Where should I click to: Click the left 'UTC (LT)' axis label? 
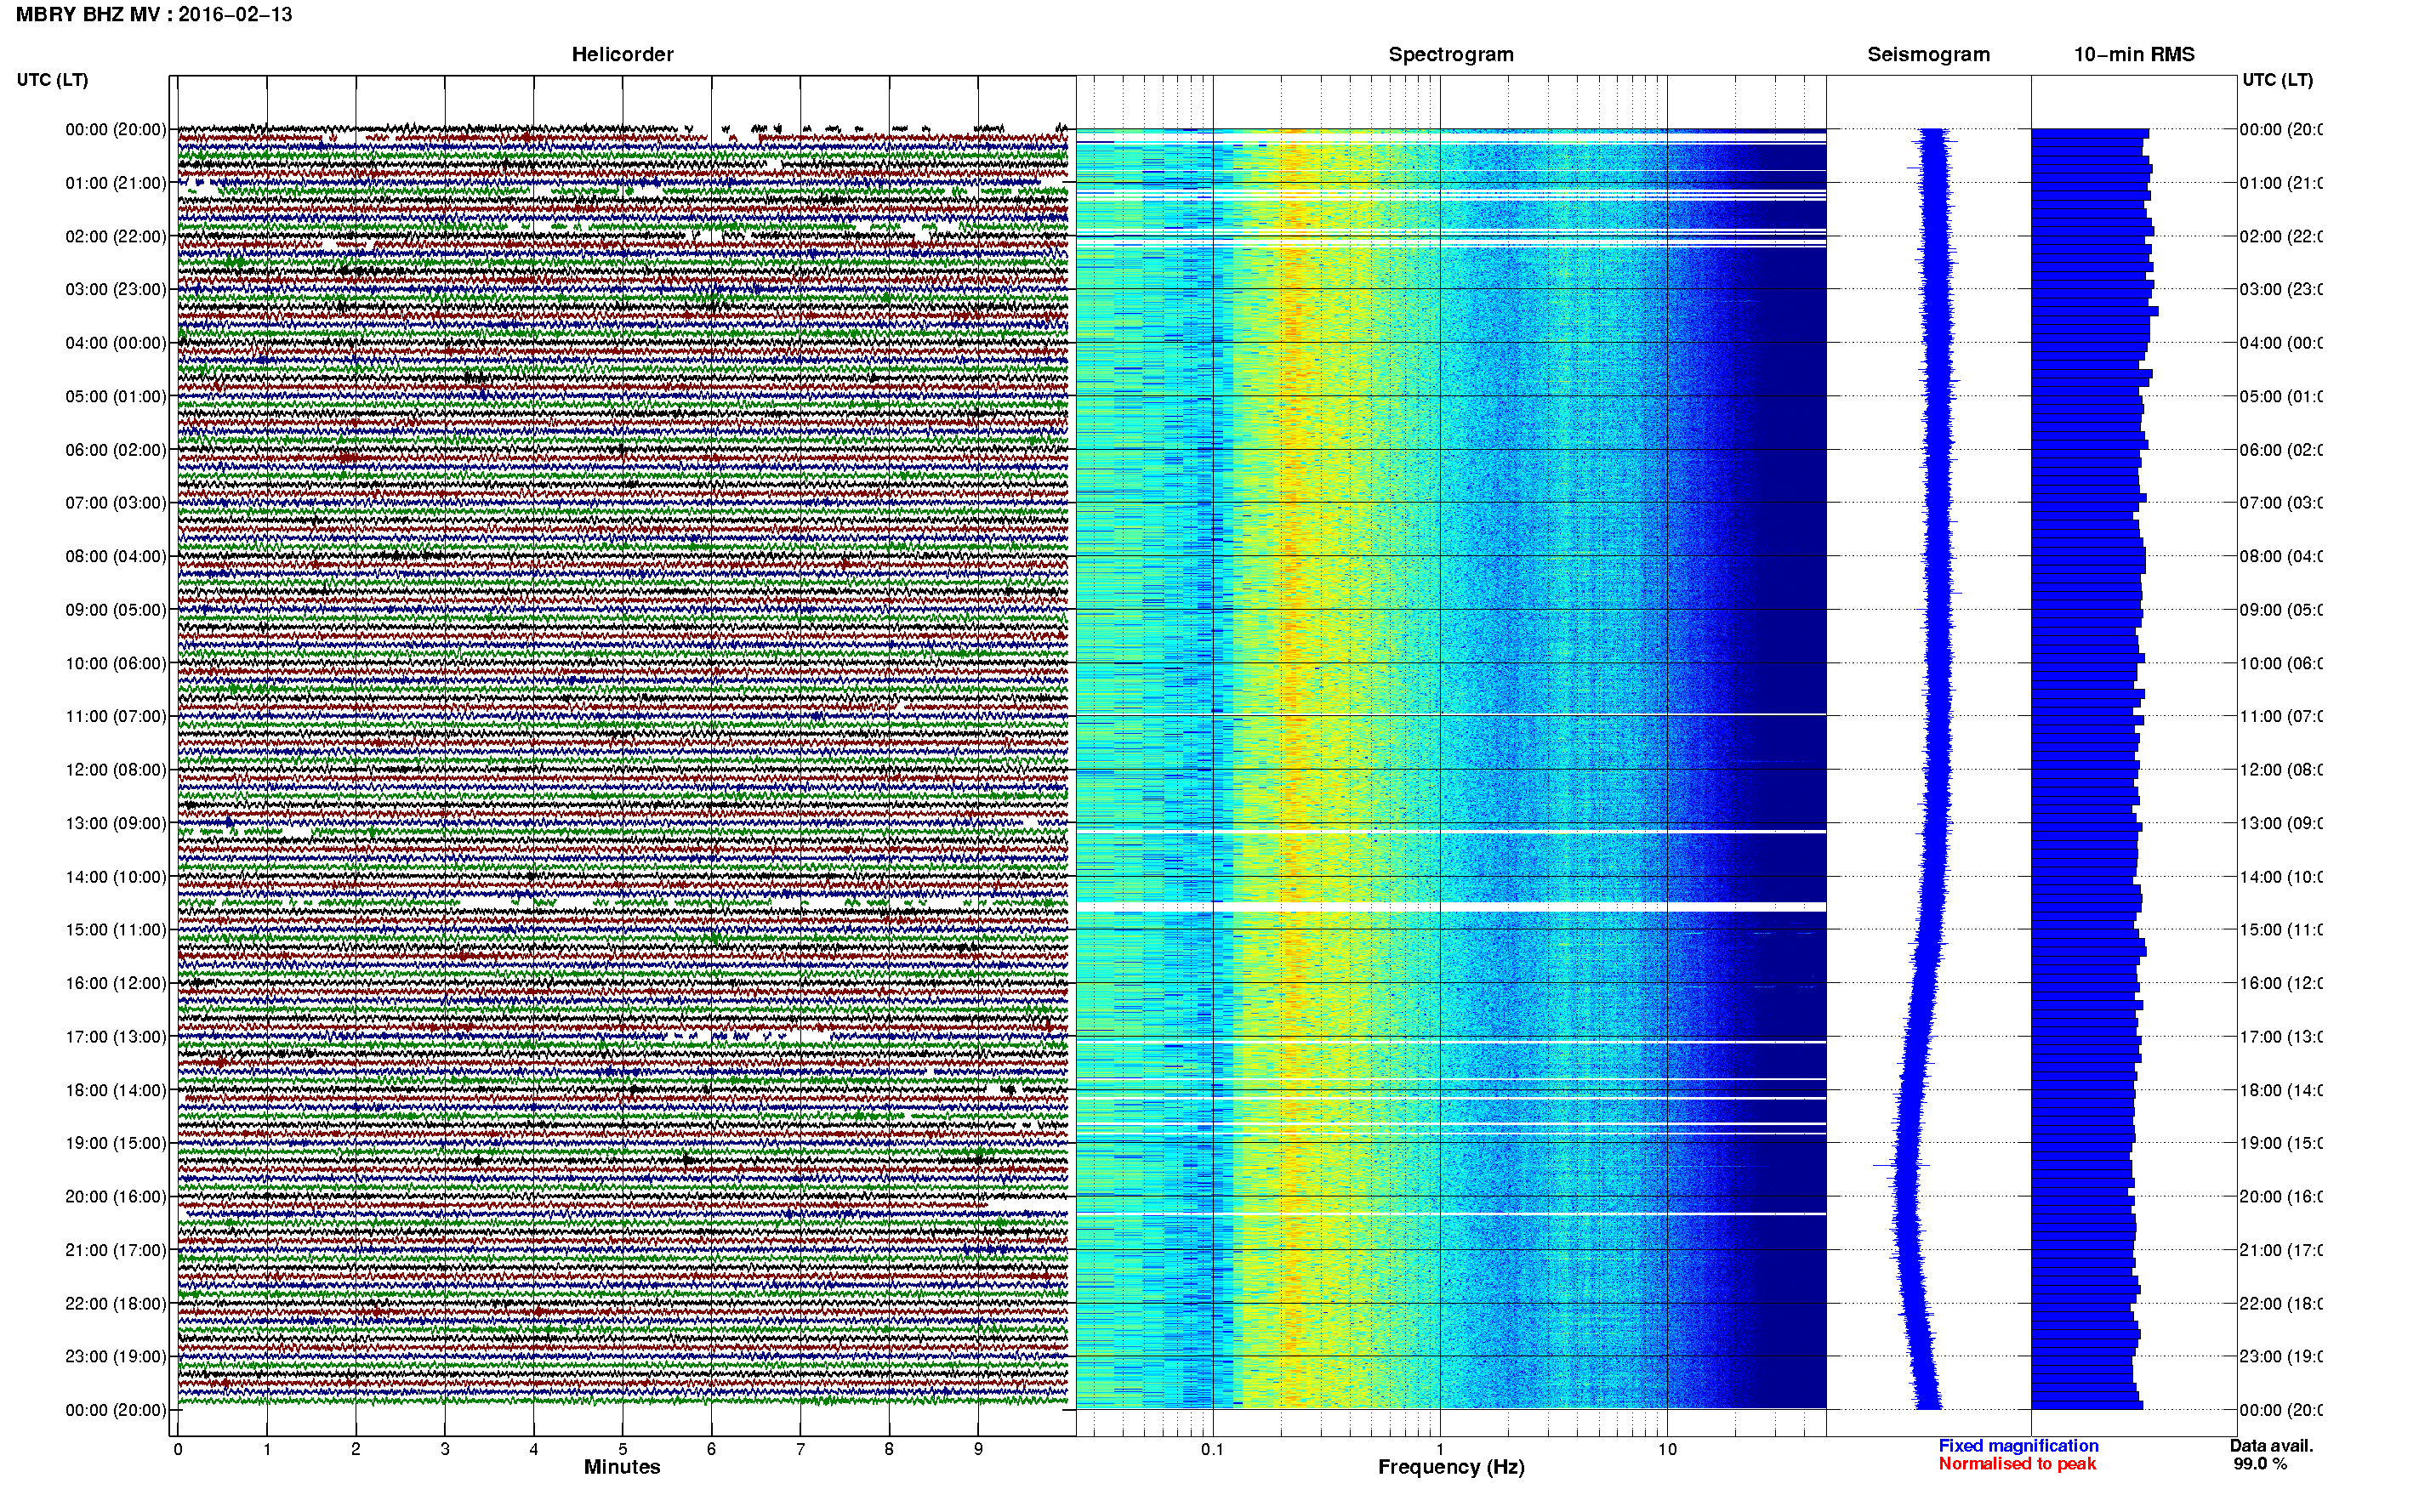pos(52,80)
